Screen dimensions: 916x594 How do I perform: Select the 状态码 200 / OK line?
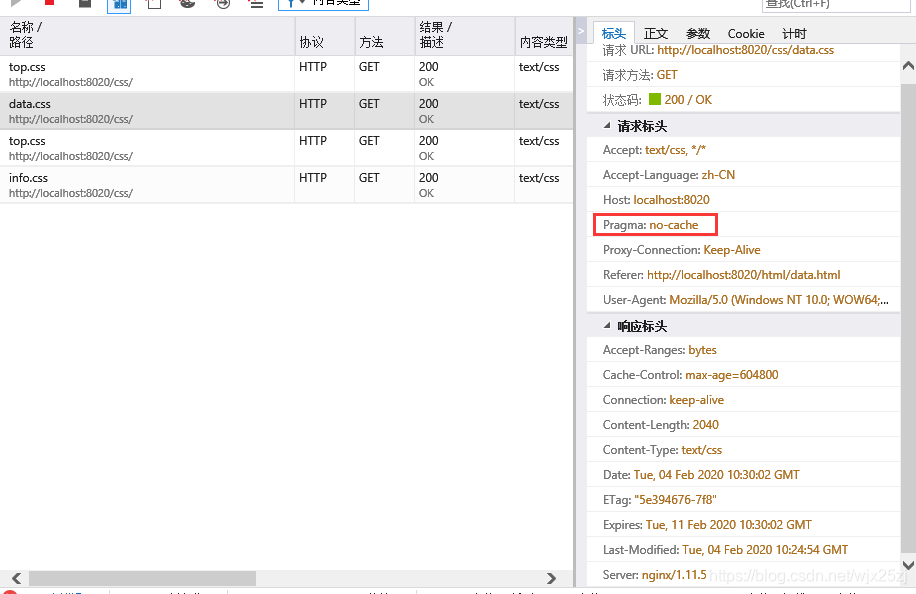click(743, 99)
